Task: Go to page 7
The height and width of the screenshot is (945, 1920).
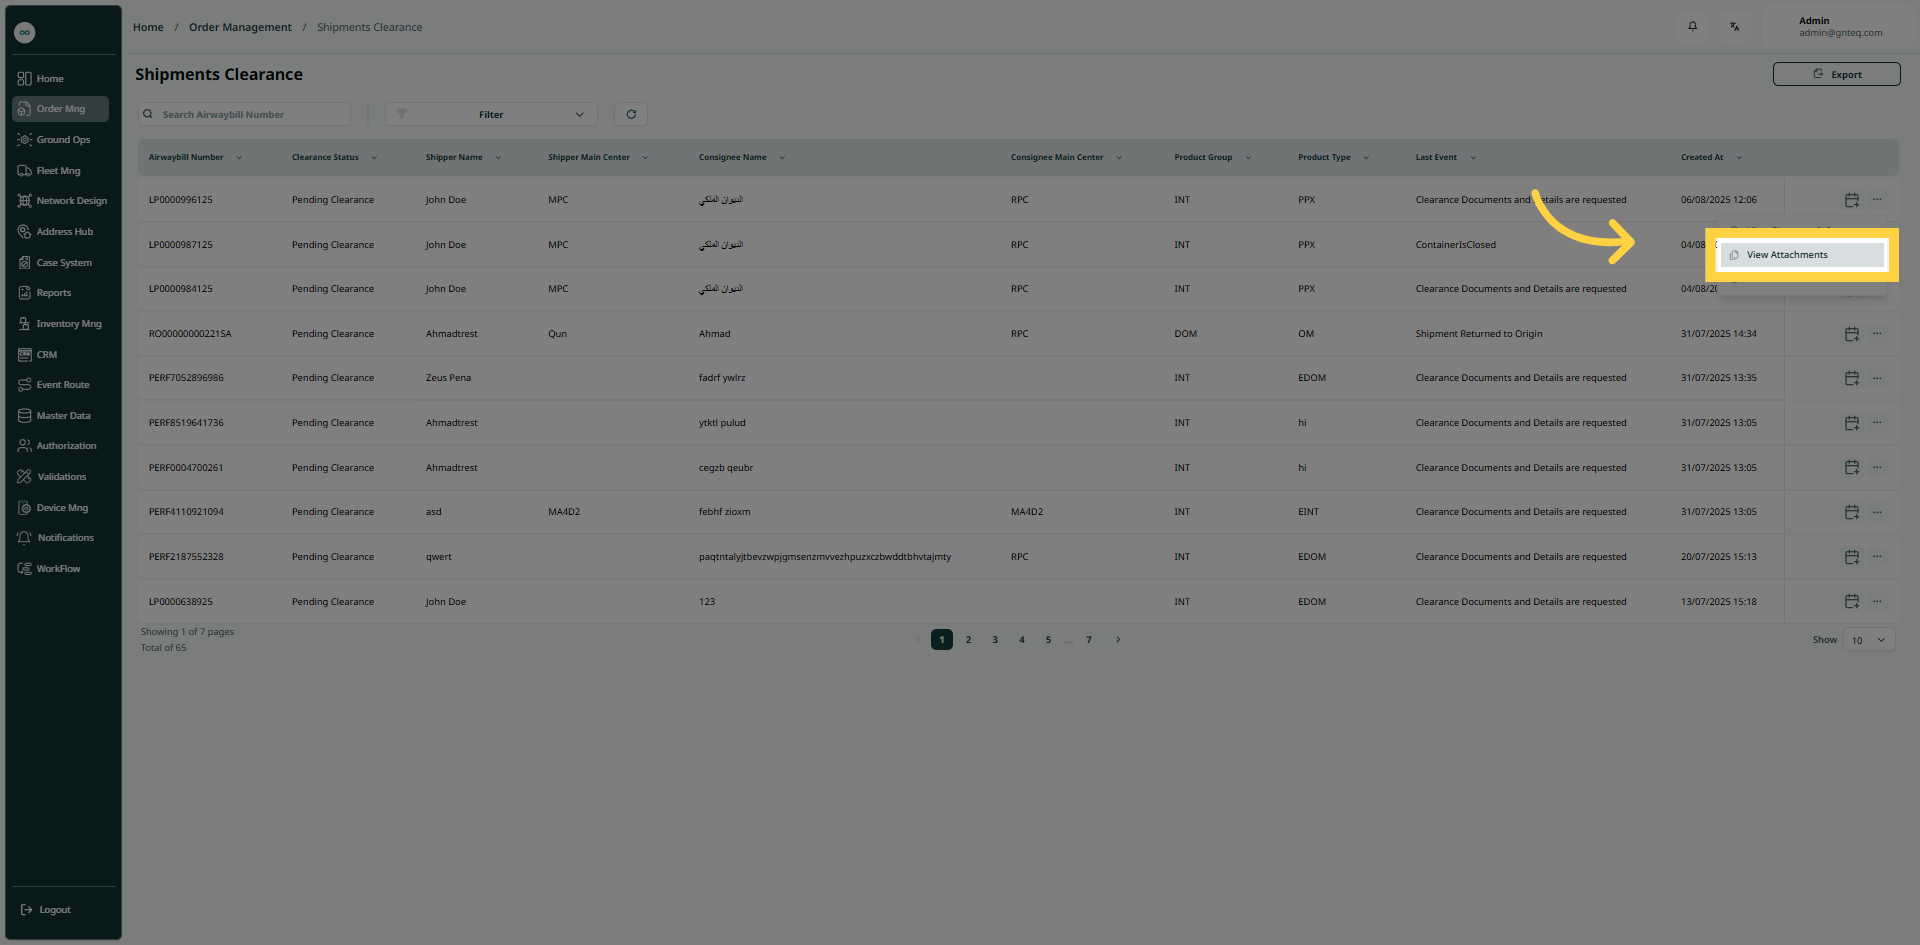Action: click(1089, 640)
